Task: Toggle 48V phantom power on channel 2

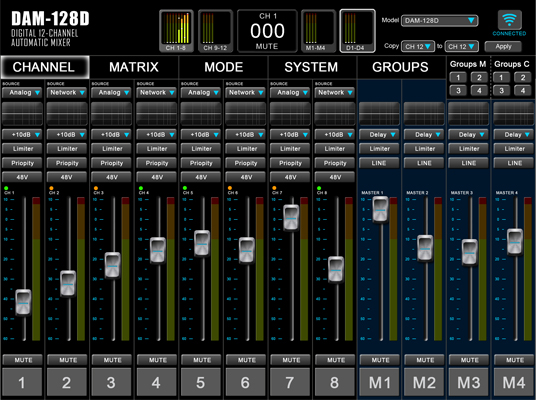Action: click(x=67, y=177)
